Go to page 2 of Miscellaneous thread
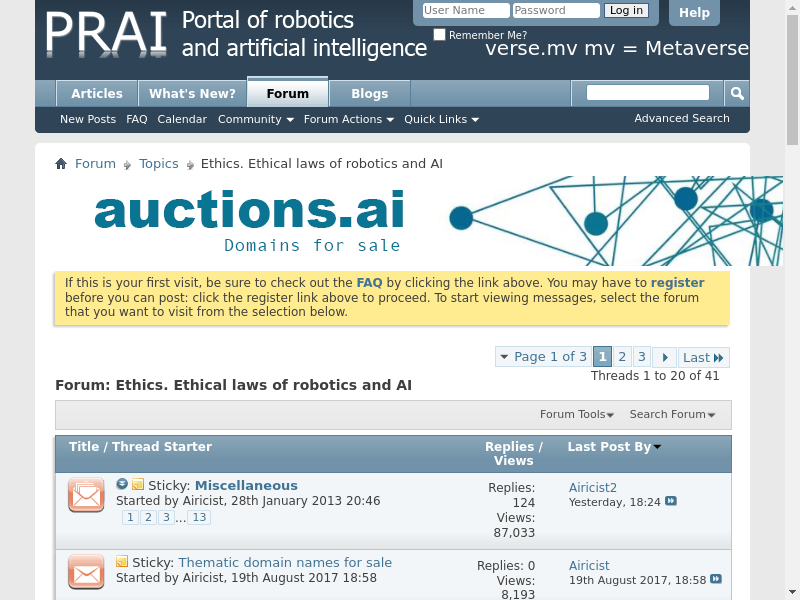800x600 pixels. (x=148, y=517)
